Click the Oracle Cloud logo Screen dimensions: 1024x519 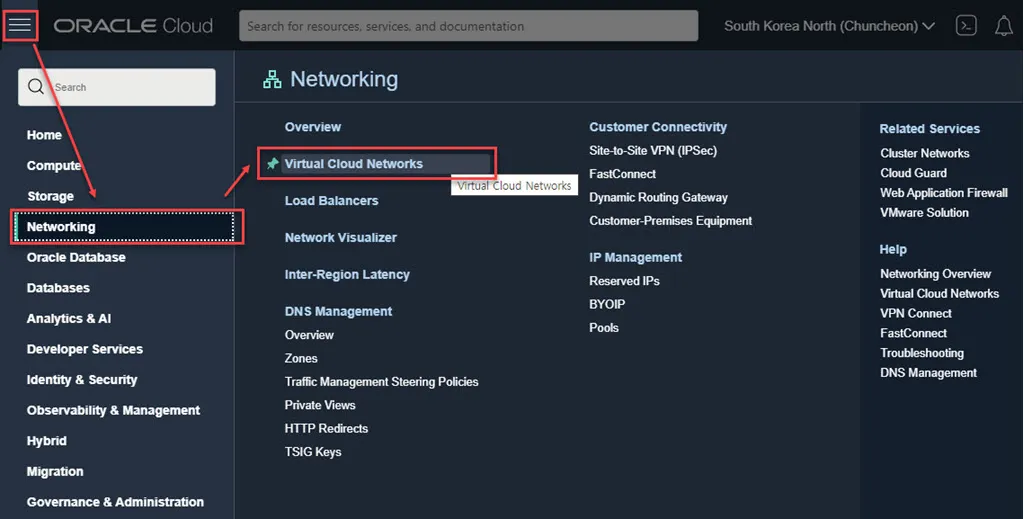133,26
